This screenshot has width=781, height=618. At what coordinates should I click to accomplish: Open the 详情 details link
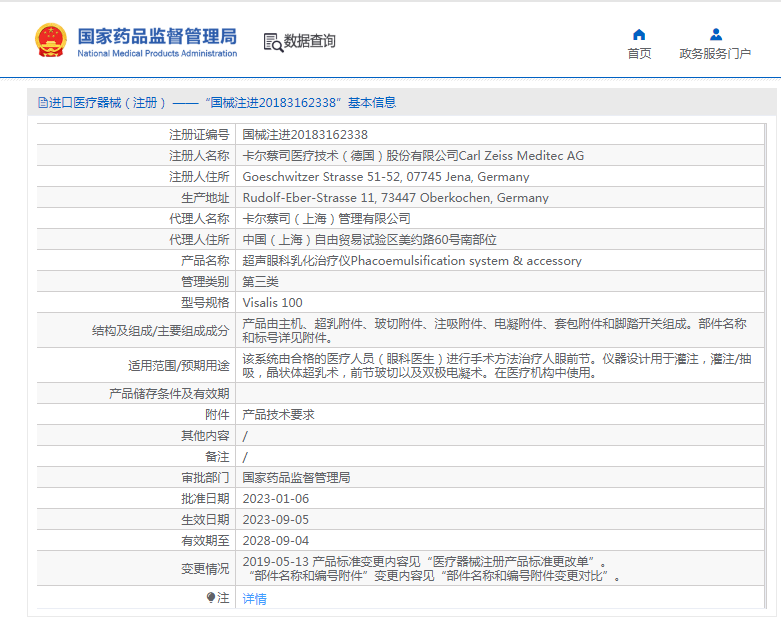[x=255, y=599]
